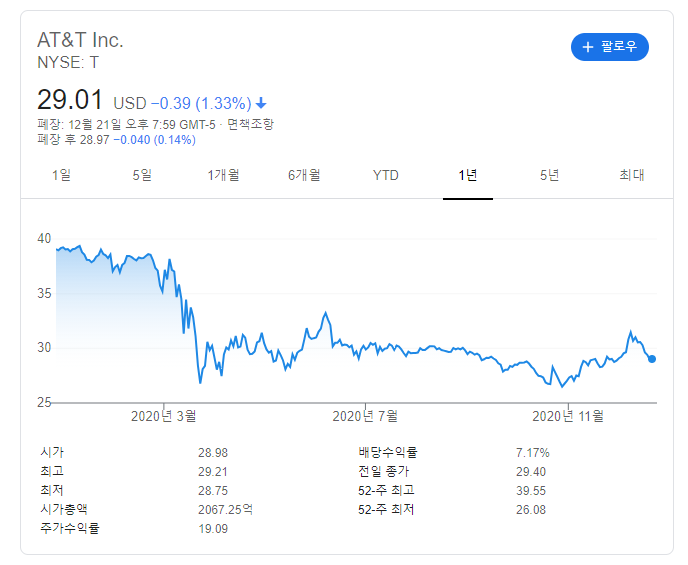Click the 25 y-axis label
The image size is (688, 565).
pos(44,402)
